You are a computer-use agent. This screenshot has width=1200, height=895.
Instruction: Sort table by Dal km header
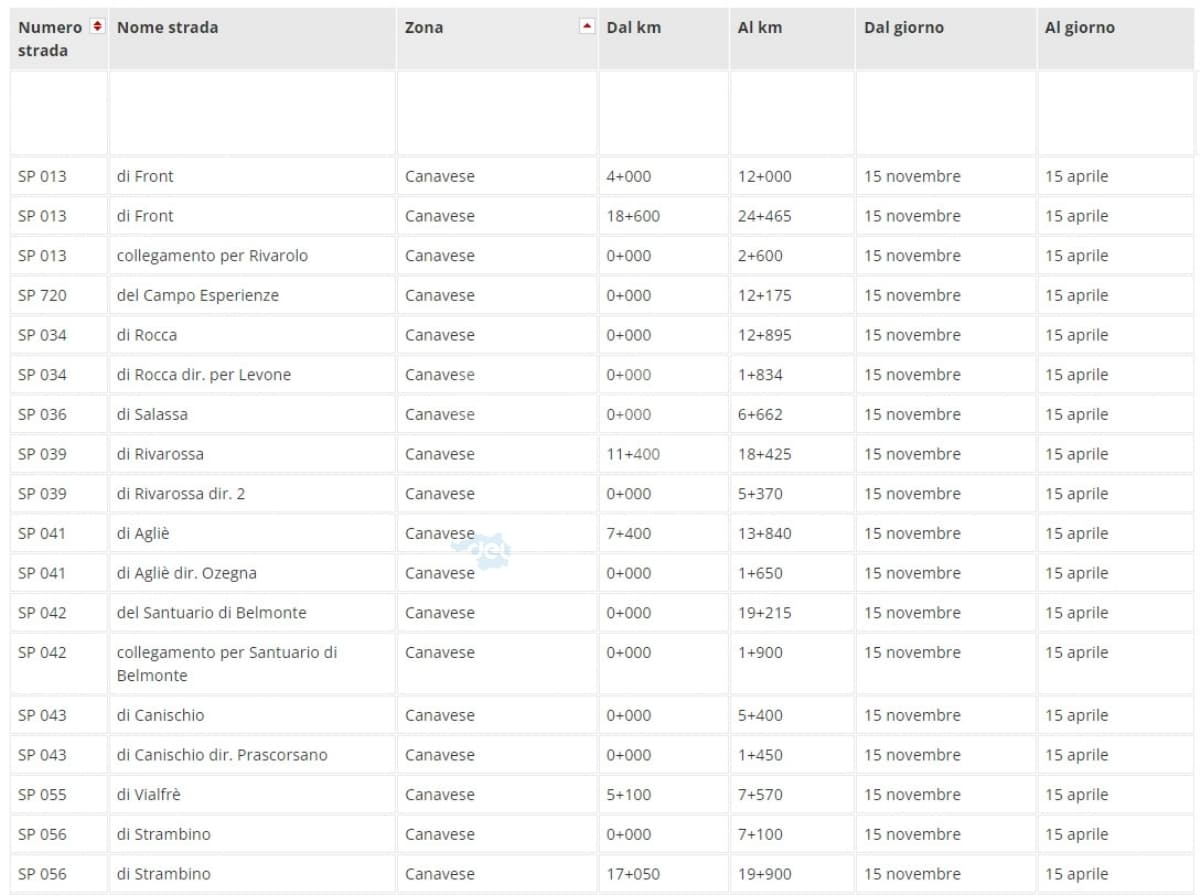coord(633,28)
